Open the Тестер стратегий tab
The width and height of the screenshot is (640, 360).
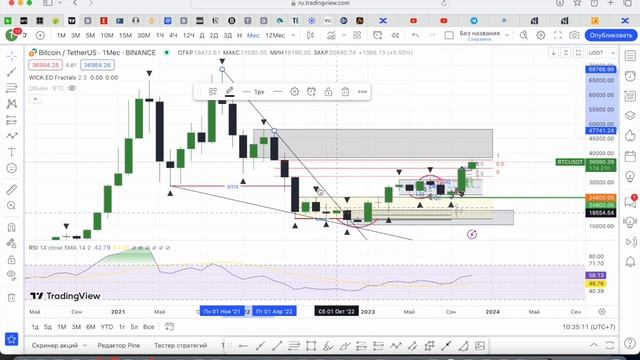coord(180,345)
